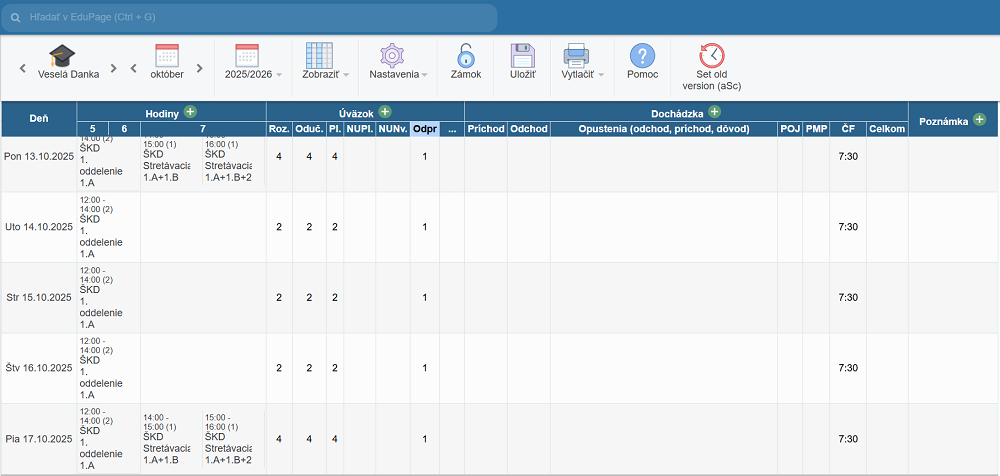Go to previous month before október
Image resolution: width=1000 pixels, height=476 pixels.
[133, 68]
